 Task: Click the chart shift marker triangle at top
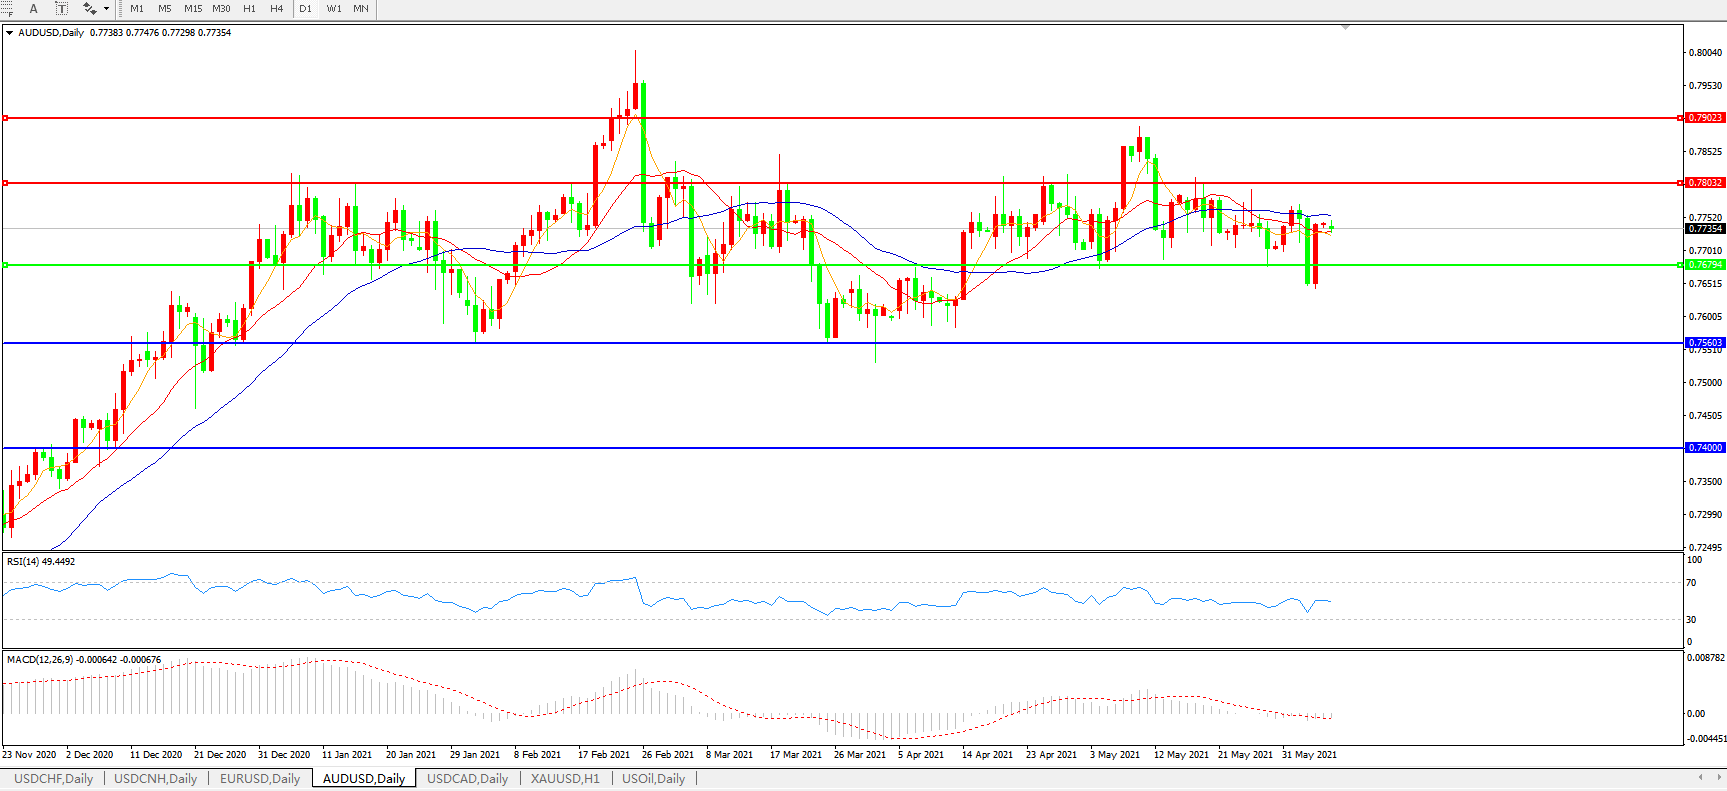[1345, 27]
